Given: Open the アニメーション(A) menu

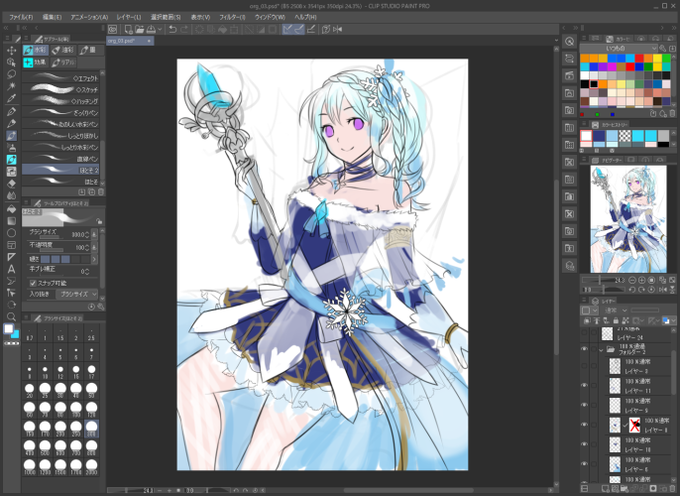Looking at the screenshot, I should tap(89, 17).
